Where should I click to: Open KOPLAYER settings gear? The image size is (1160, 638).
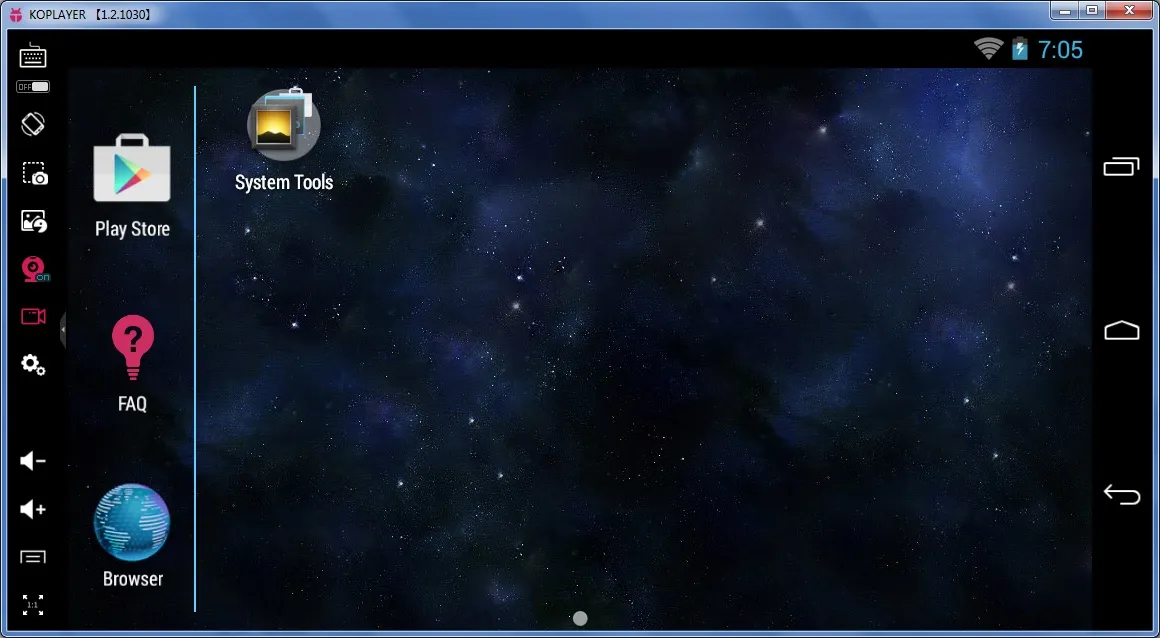33,365
